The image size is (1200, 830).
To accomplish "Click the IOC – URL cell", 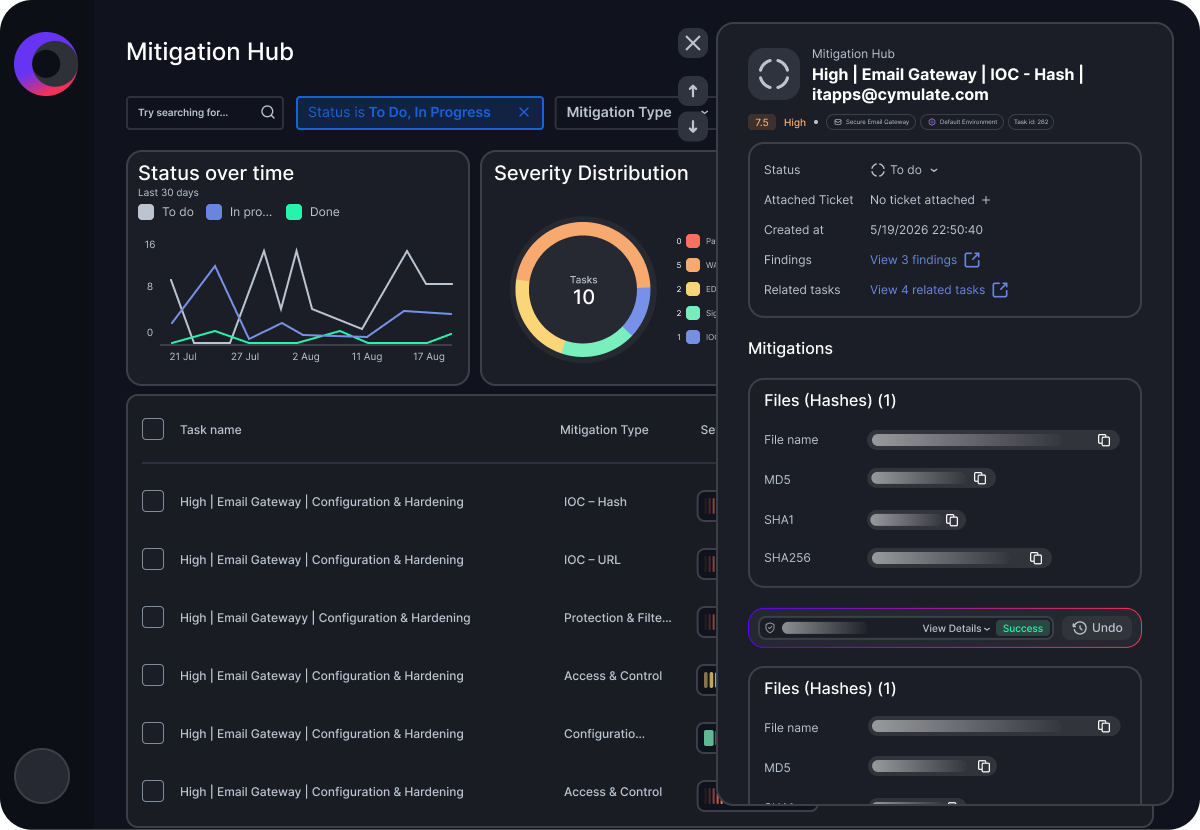I will click(x=592, y=560).
